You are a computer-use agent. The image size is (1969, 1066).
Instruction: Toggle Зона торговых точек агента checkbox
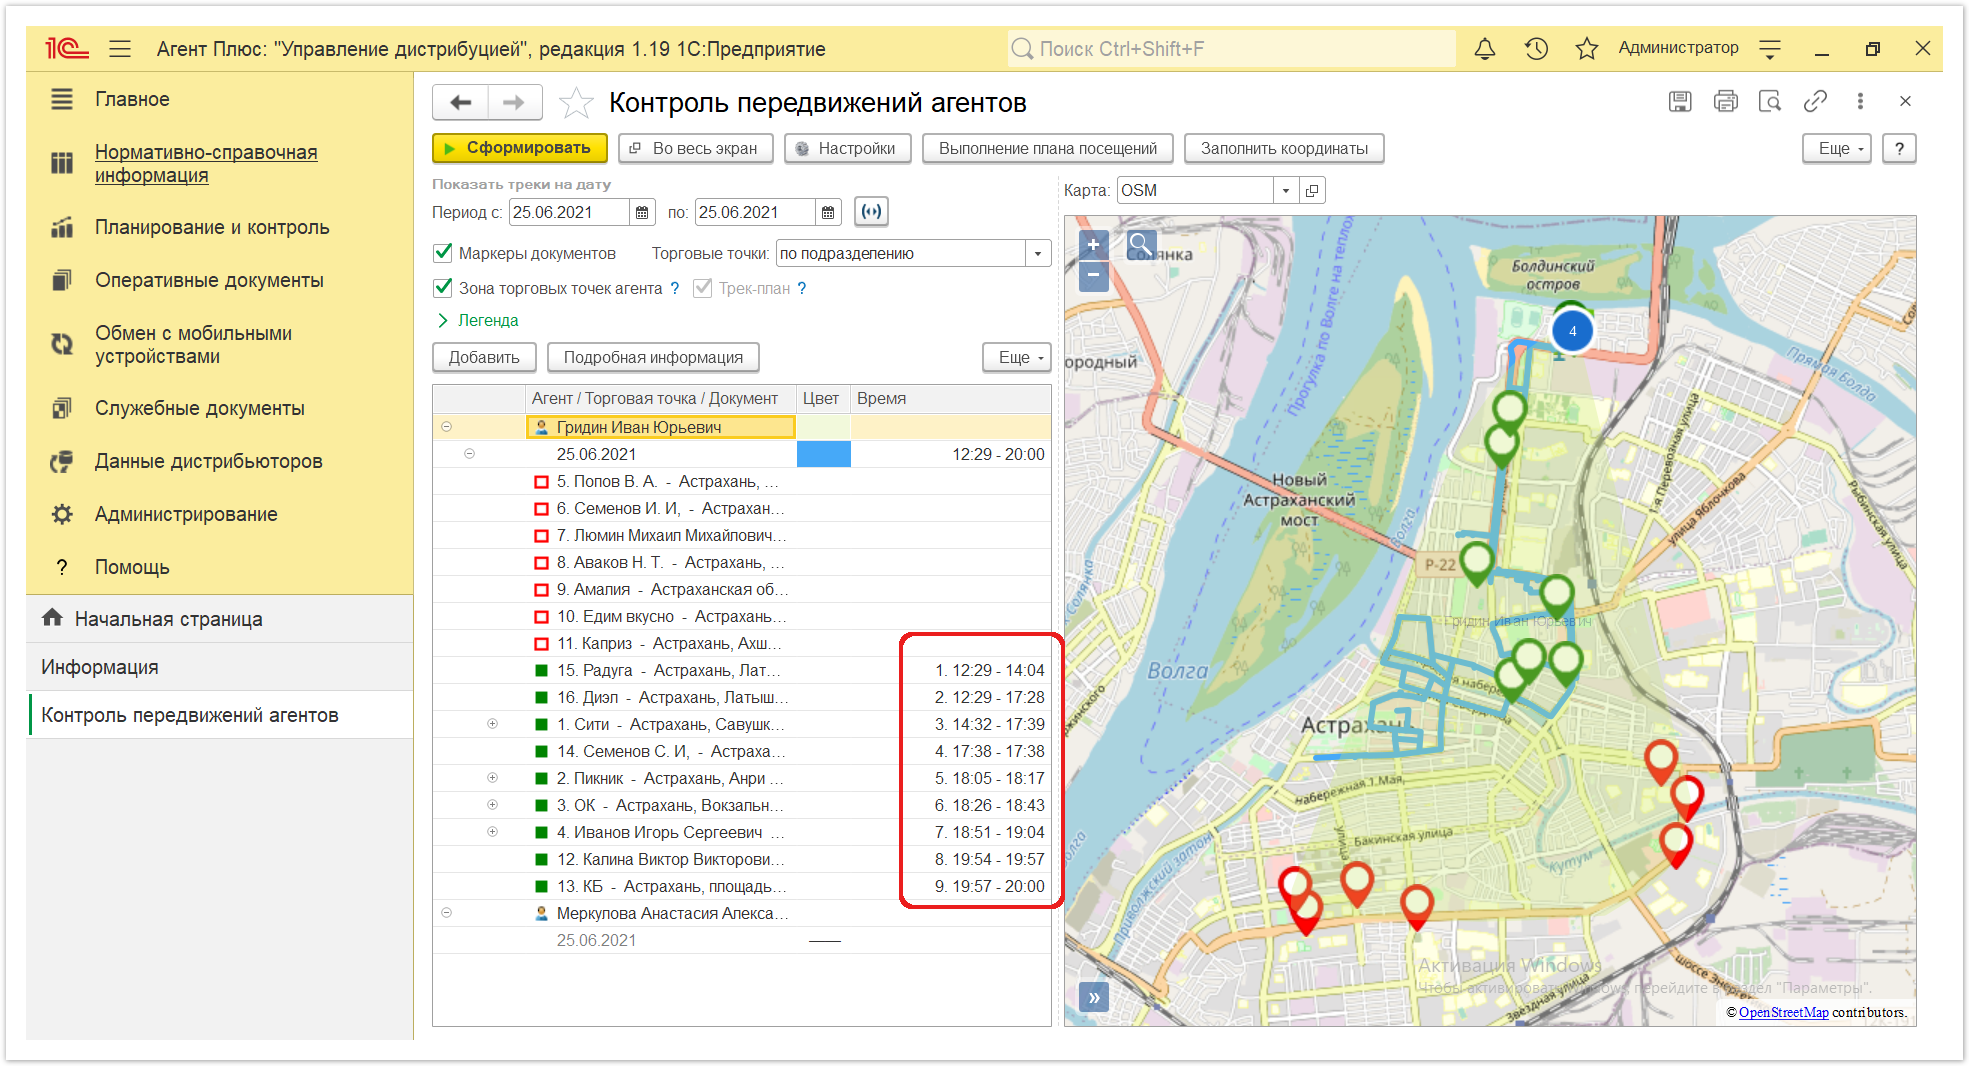click(443, 288)
